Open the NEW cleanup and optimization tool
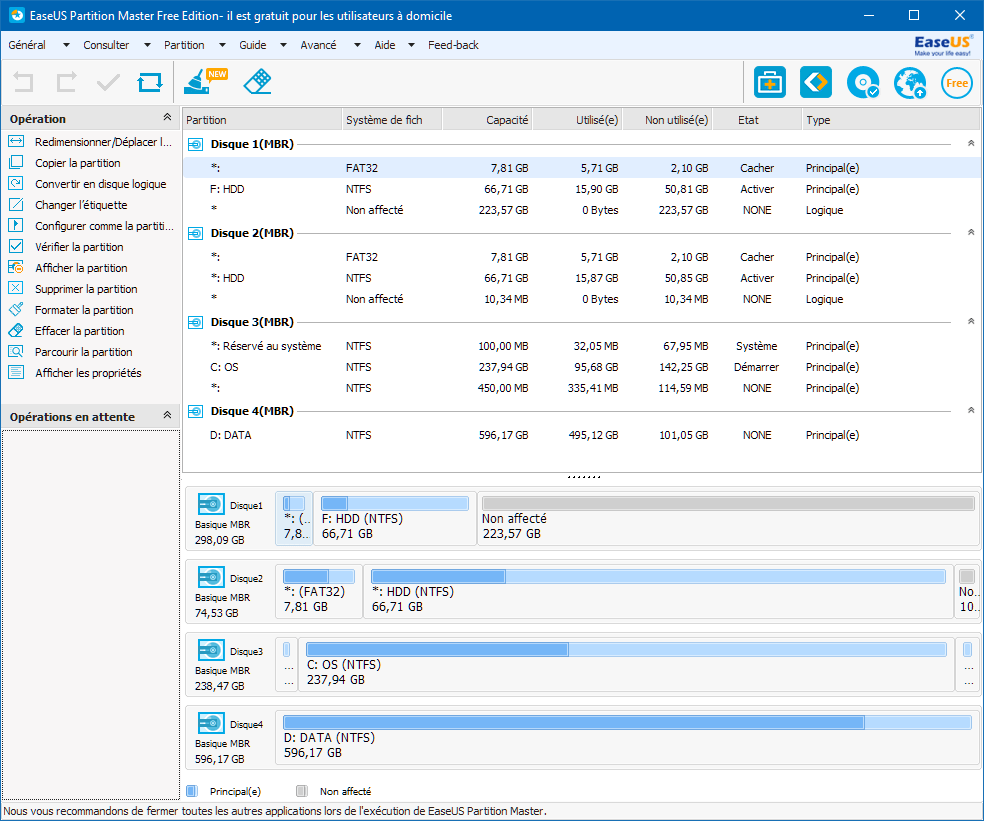This screenshot has height=821, width=984. coord(205,82)
